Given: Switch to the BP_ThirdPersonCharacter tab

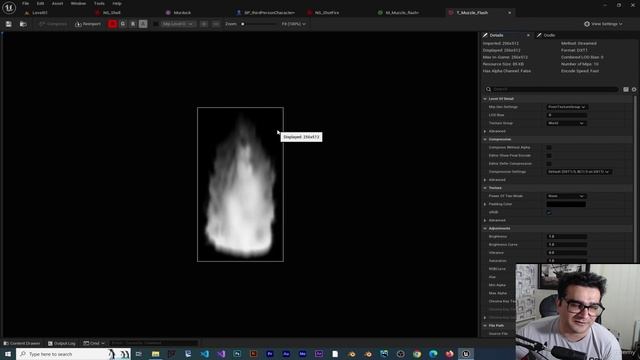Looking at the screenshot, I should point(265,13).
